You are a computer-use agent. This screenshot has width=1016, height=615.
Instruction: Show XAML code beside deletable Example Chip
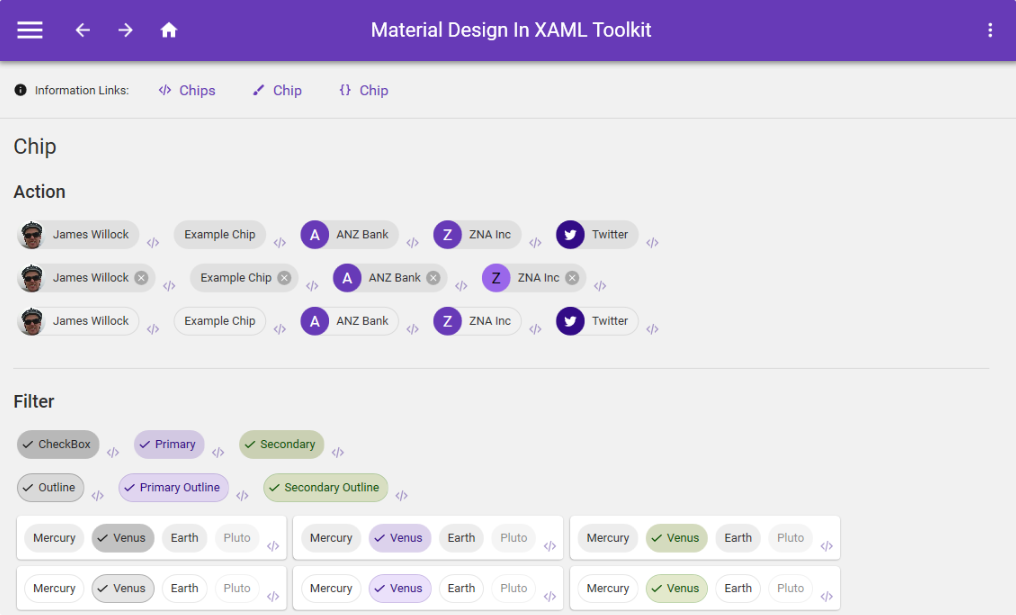point(312,286)
